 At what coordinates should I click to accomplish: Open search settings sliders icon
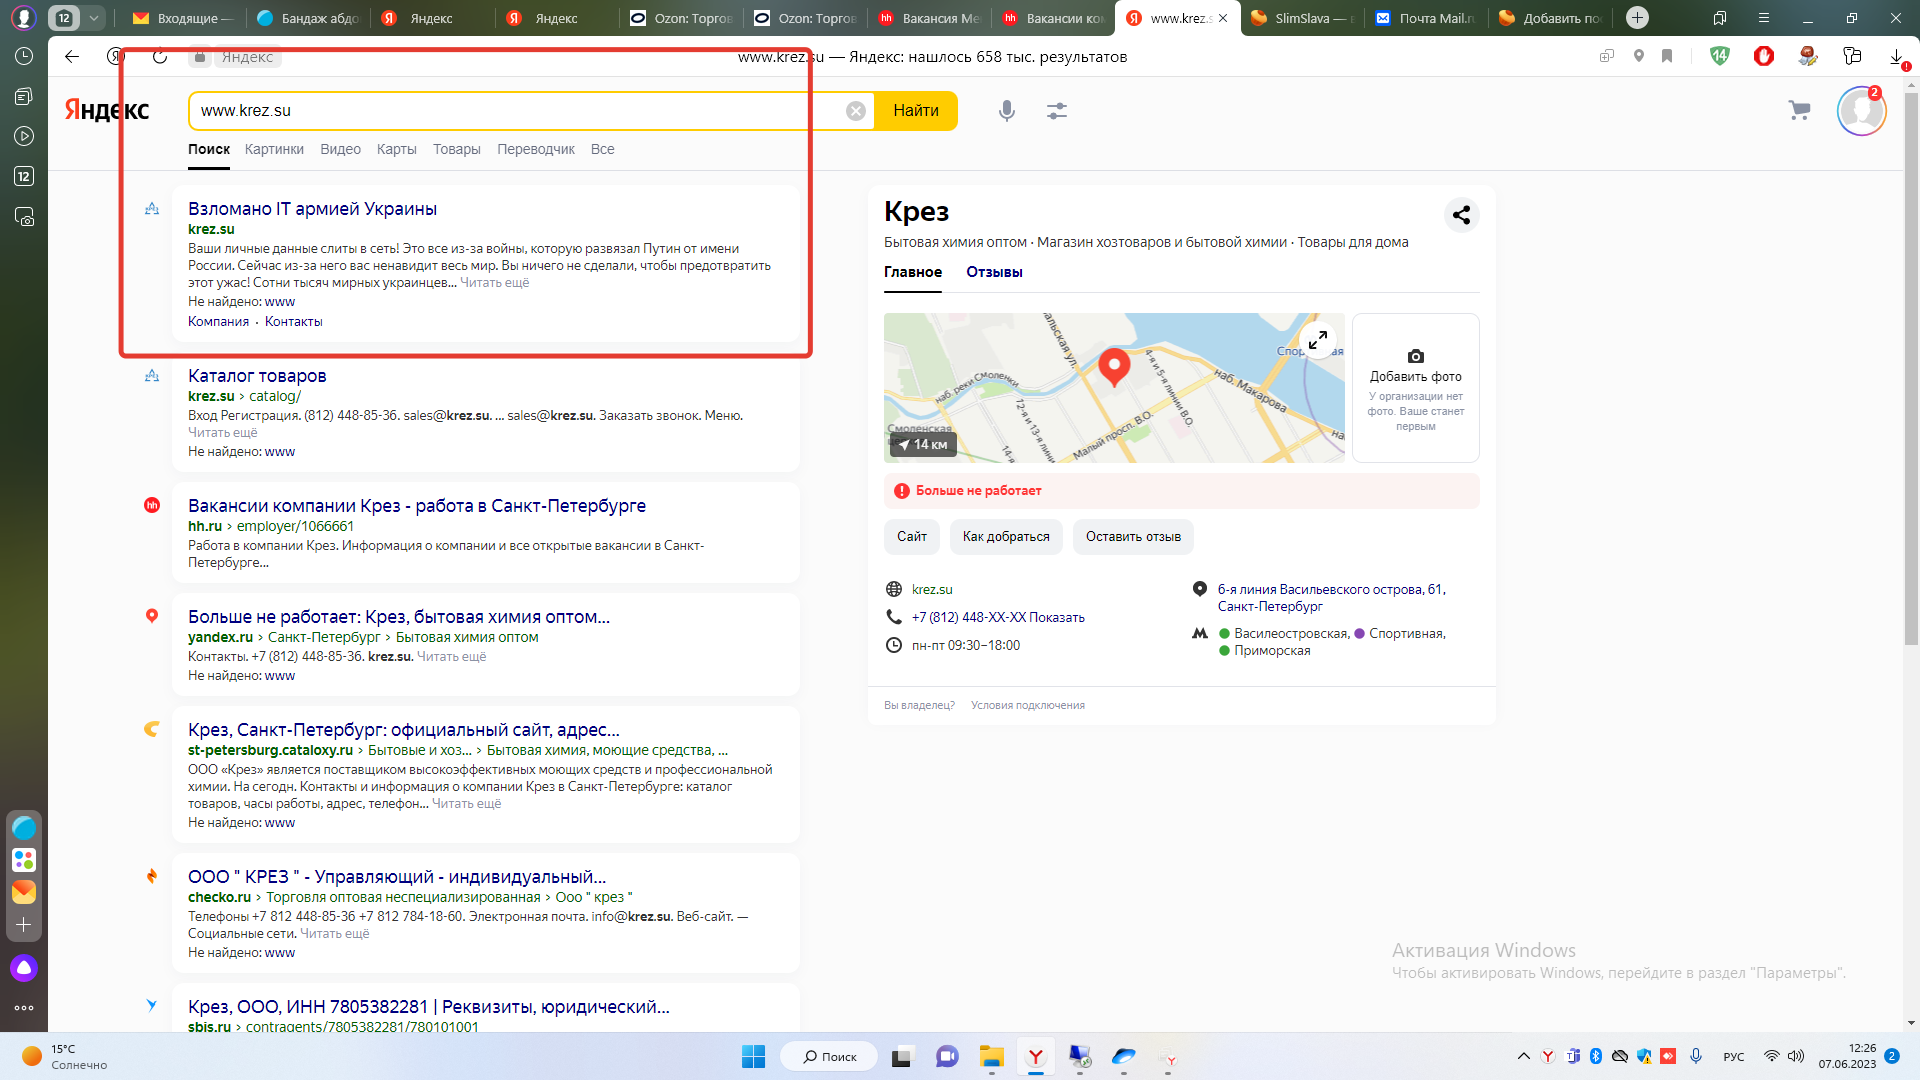pos(1057,111)
